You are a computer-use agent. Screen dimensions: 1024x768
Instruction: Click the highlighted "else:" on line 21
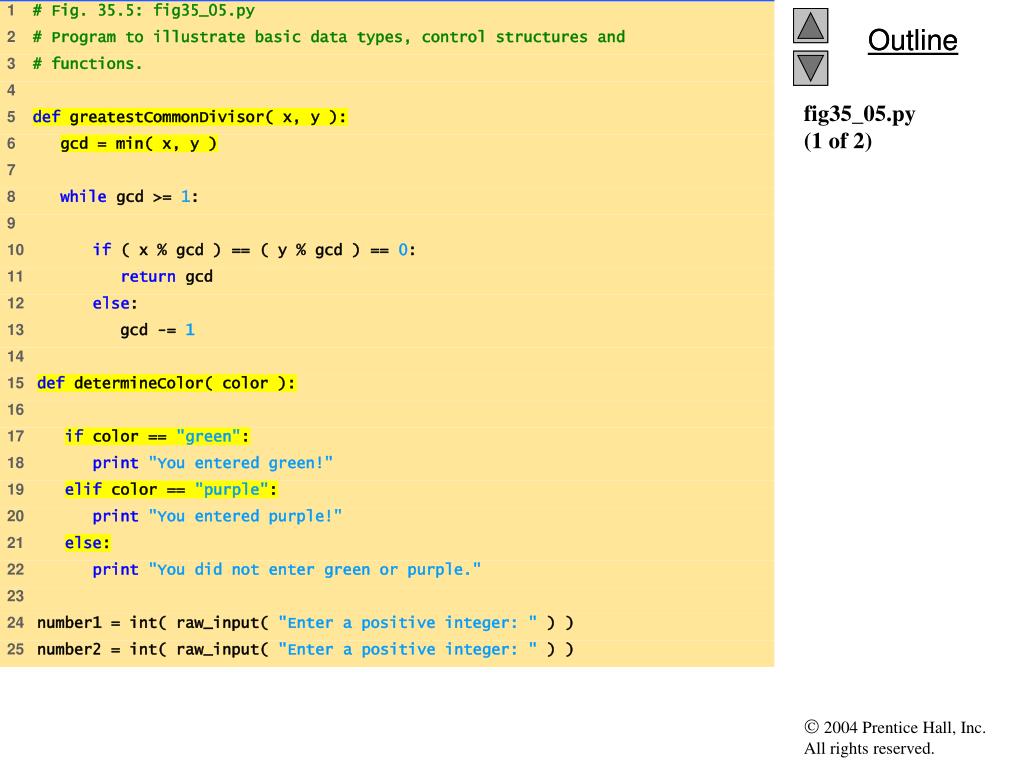(88, 543)
